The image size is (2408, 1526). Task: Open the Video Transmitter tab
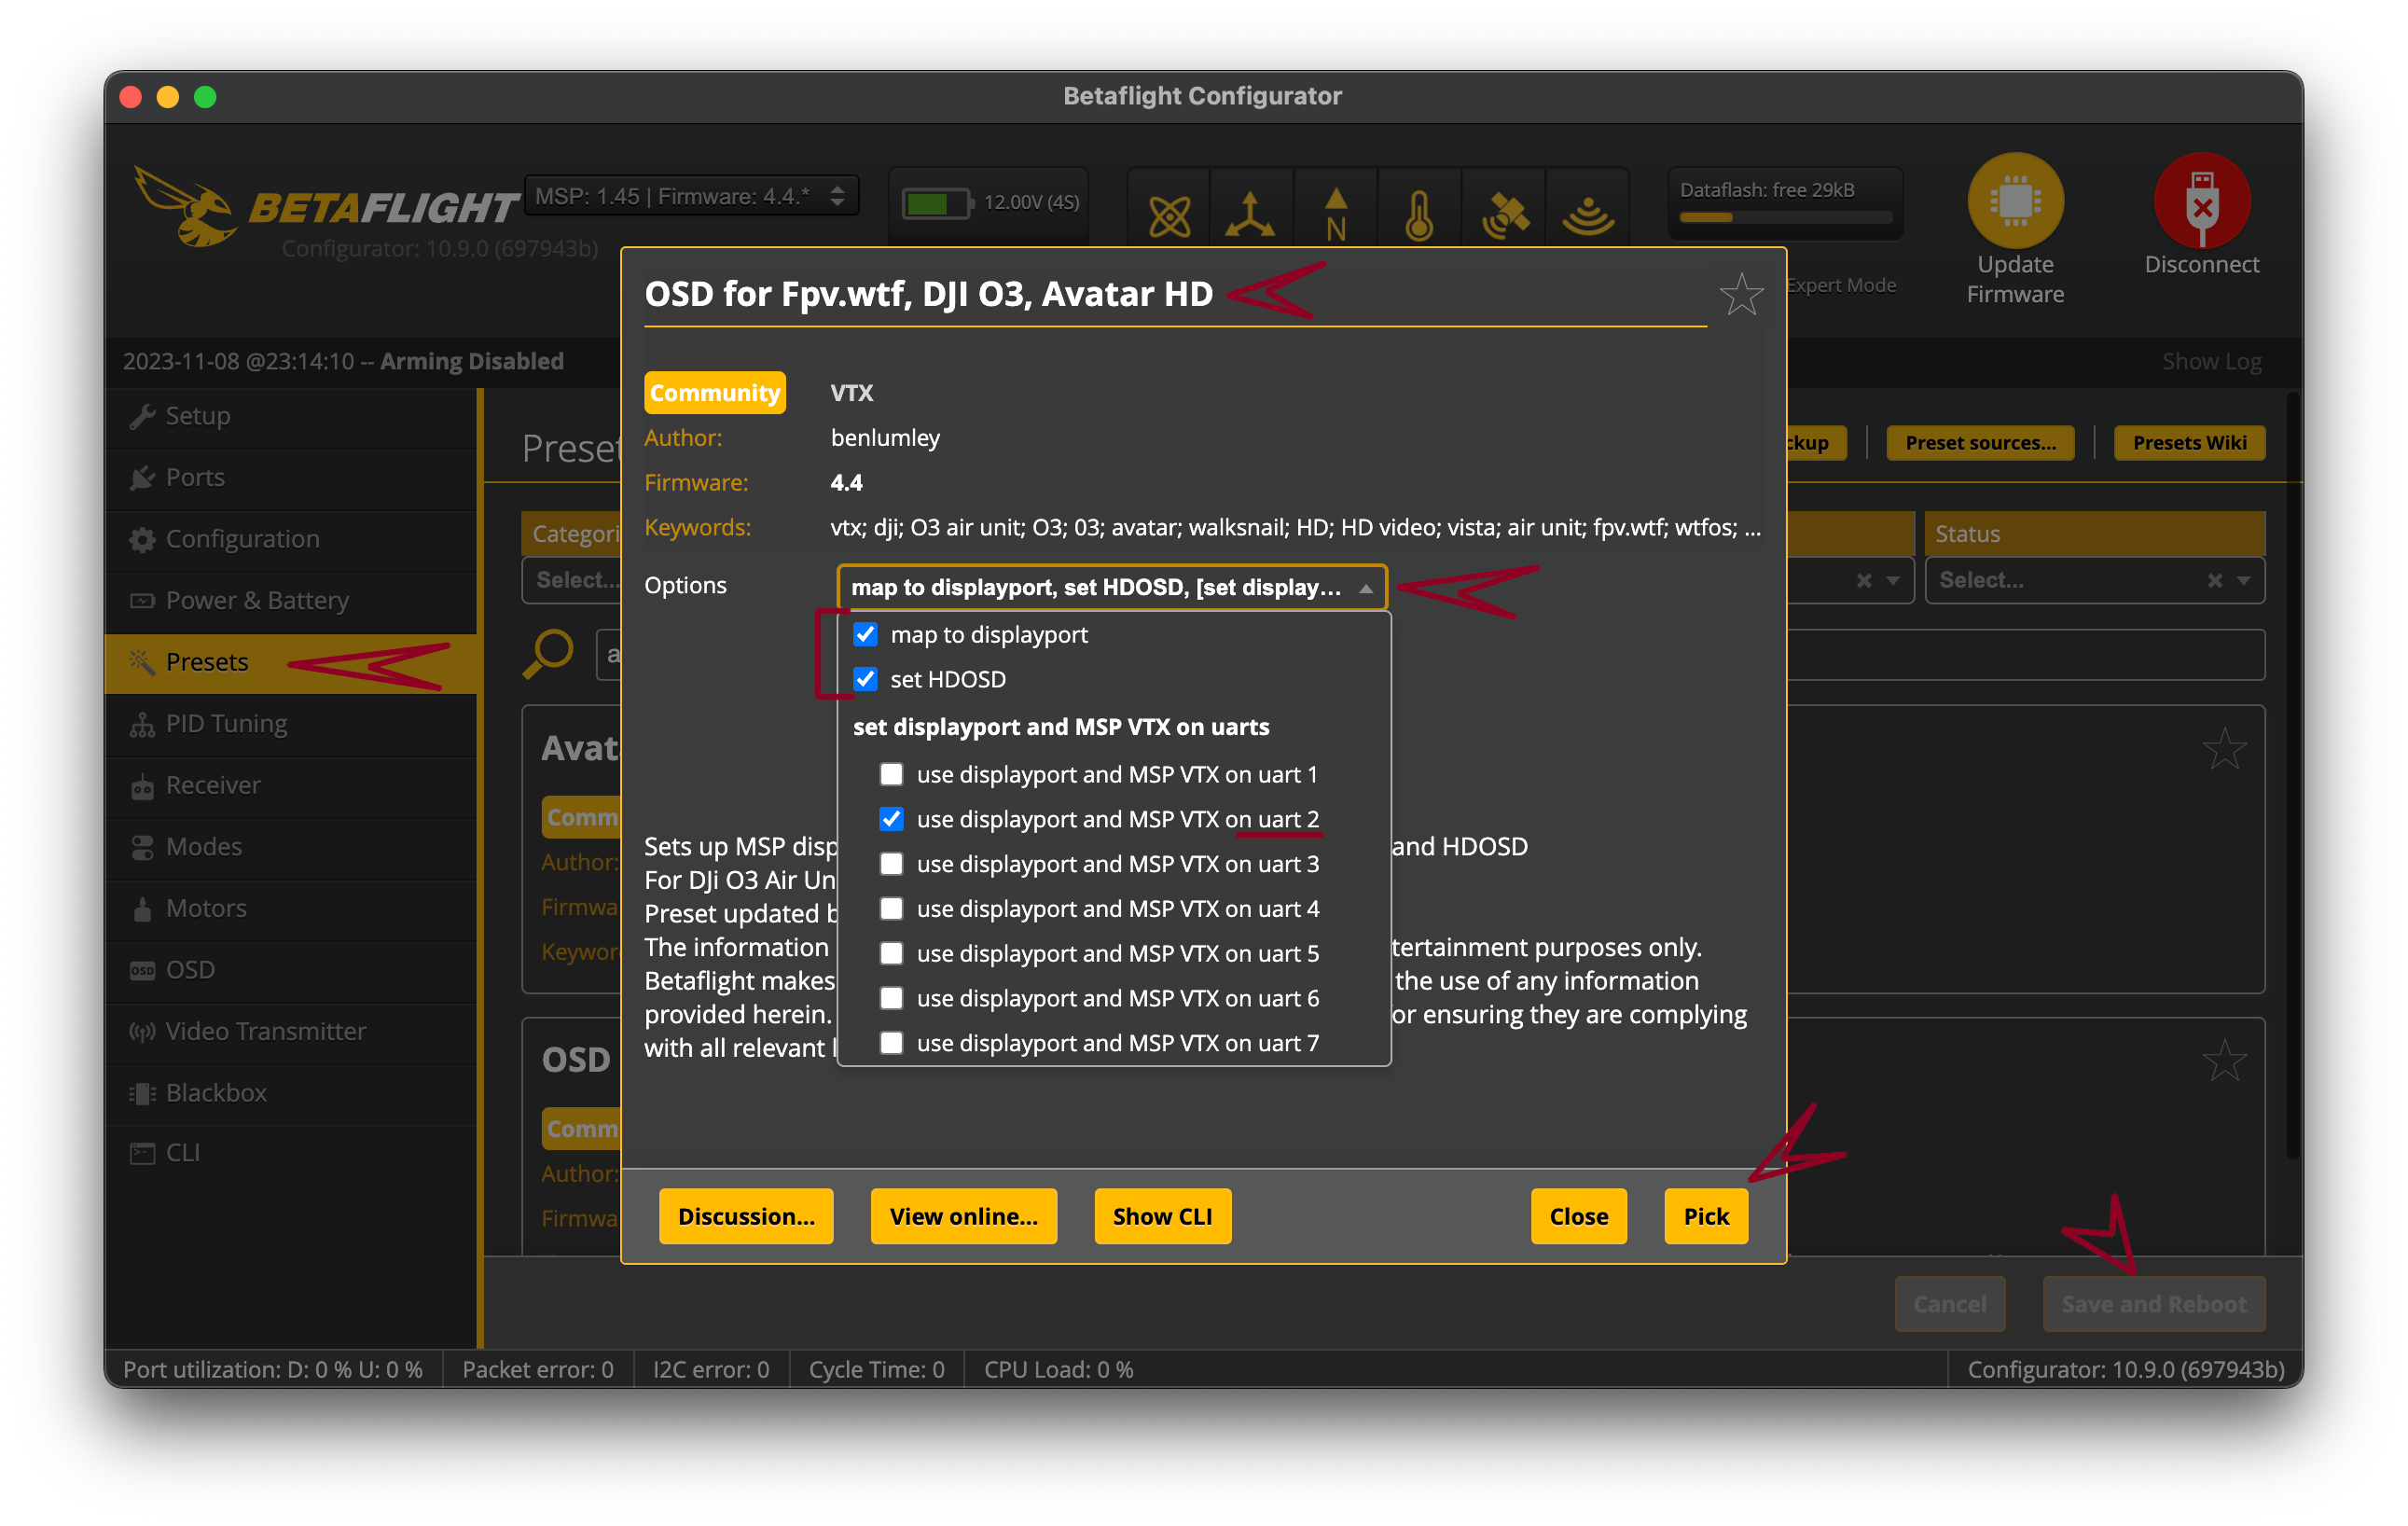click(x=290, y=1032)
